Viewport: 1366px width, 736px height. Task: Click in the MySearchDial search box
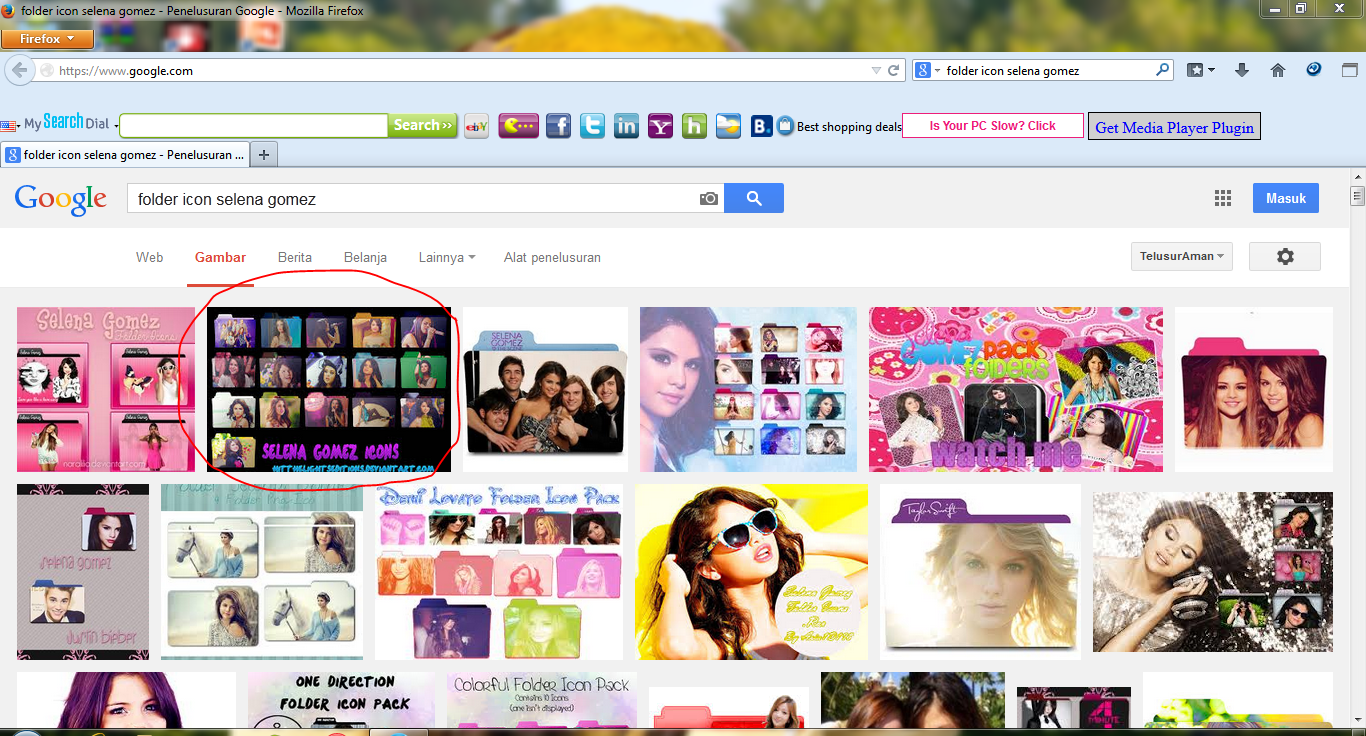253,126
